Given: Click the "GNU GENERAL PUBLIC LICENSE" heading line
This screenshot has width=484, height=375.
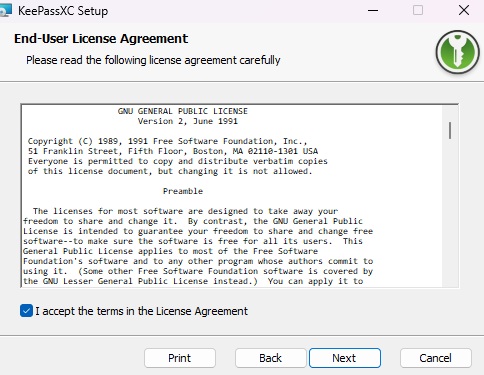Looking at the screenshot, I should pos(183,111).
